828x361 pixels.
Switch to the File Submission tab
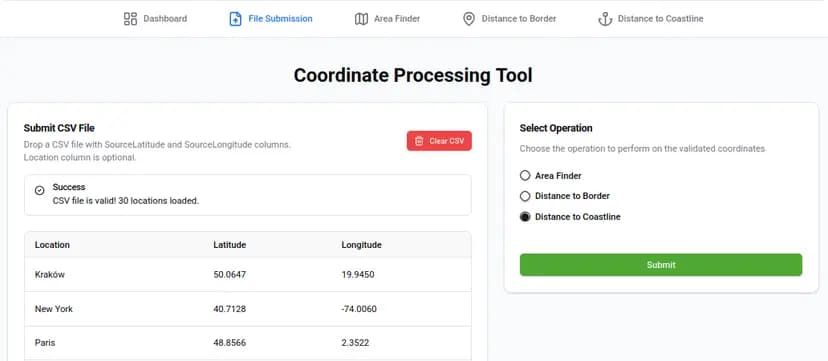271,19
